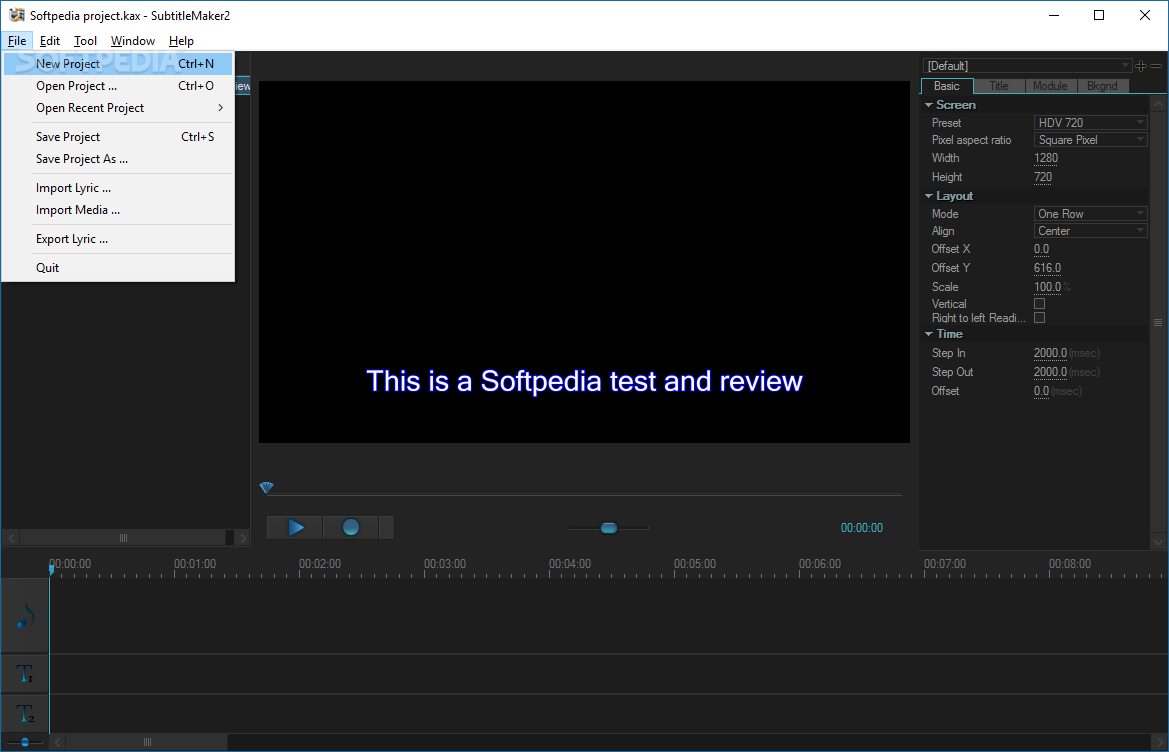1169x752 pixels.
Task: Select the T2 text track icon
Action: point(25,714)
